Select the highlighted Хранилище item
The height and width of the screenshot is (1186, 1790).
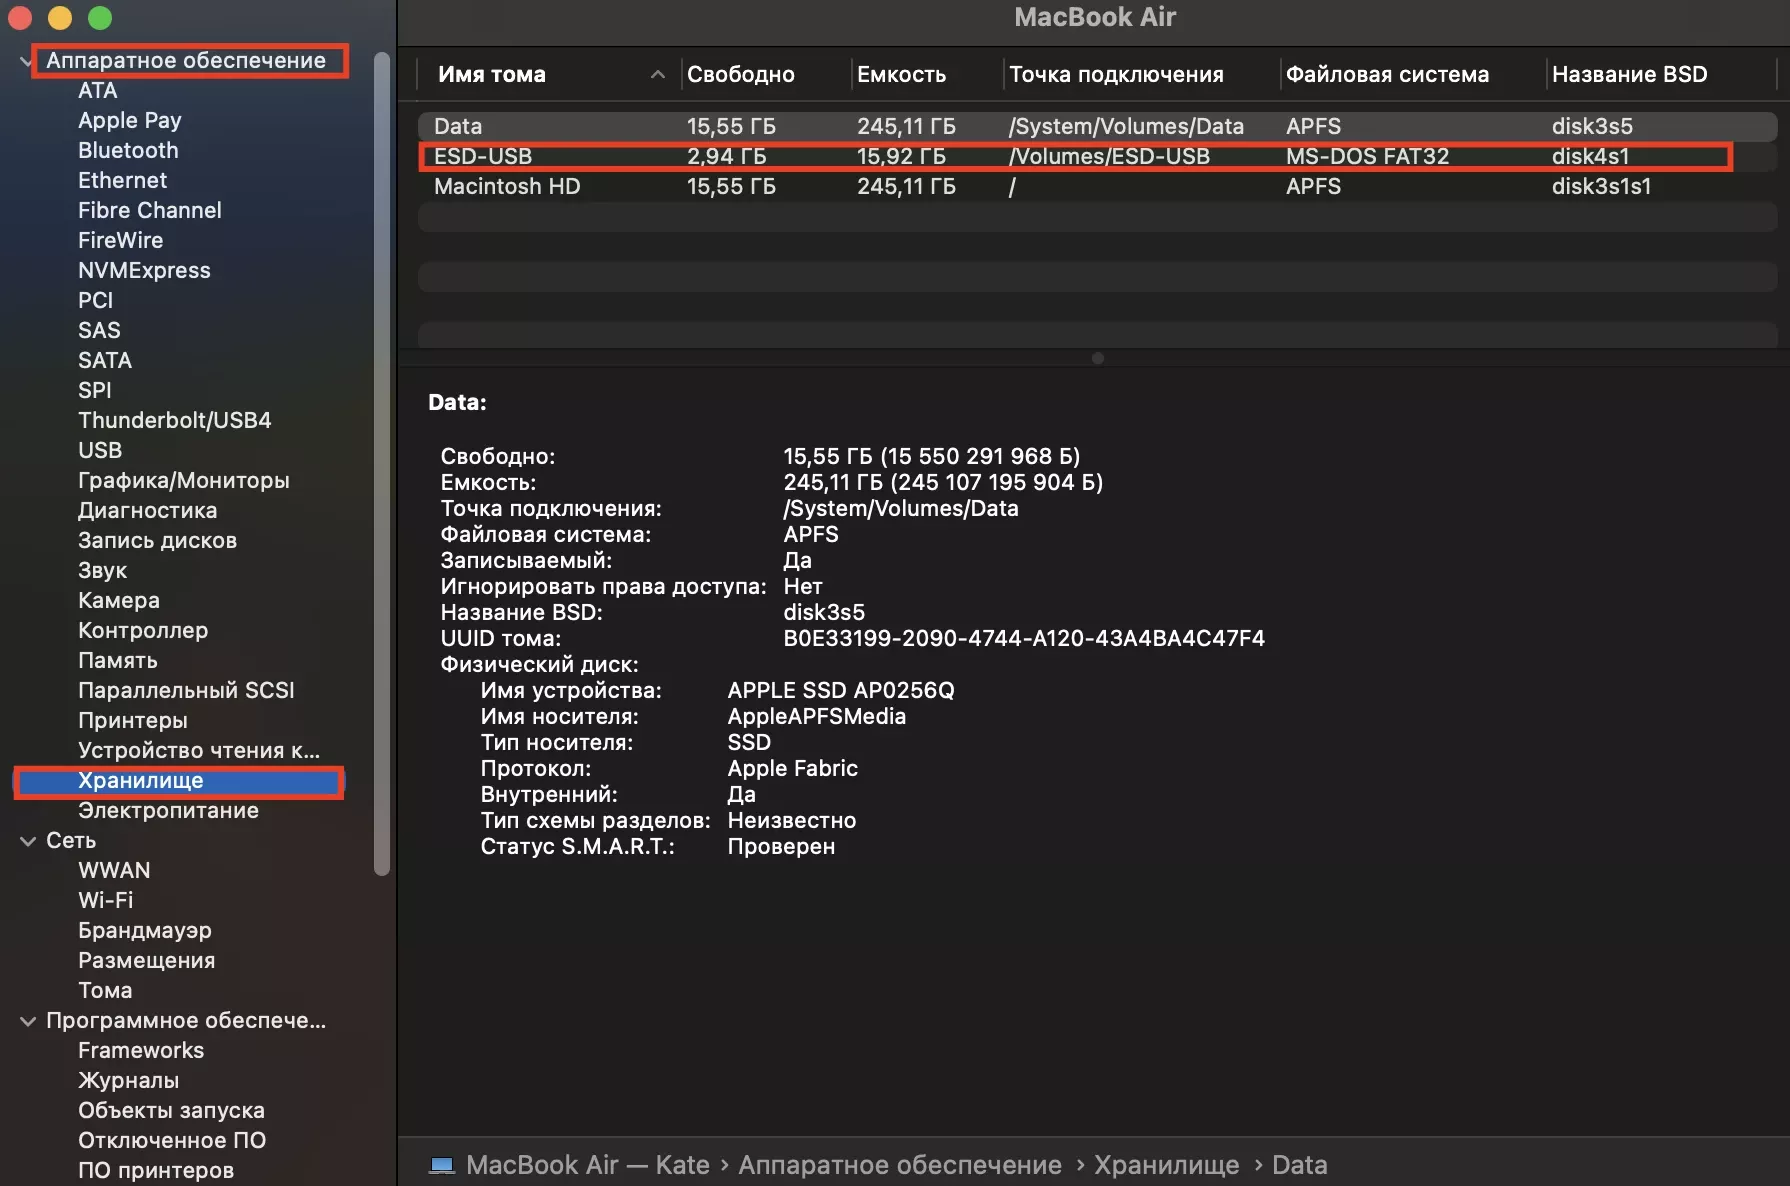[180, 781]
